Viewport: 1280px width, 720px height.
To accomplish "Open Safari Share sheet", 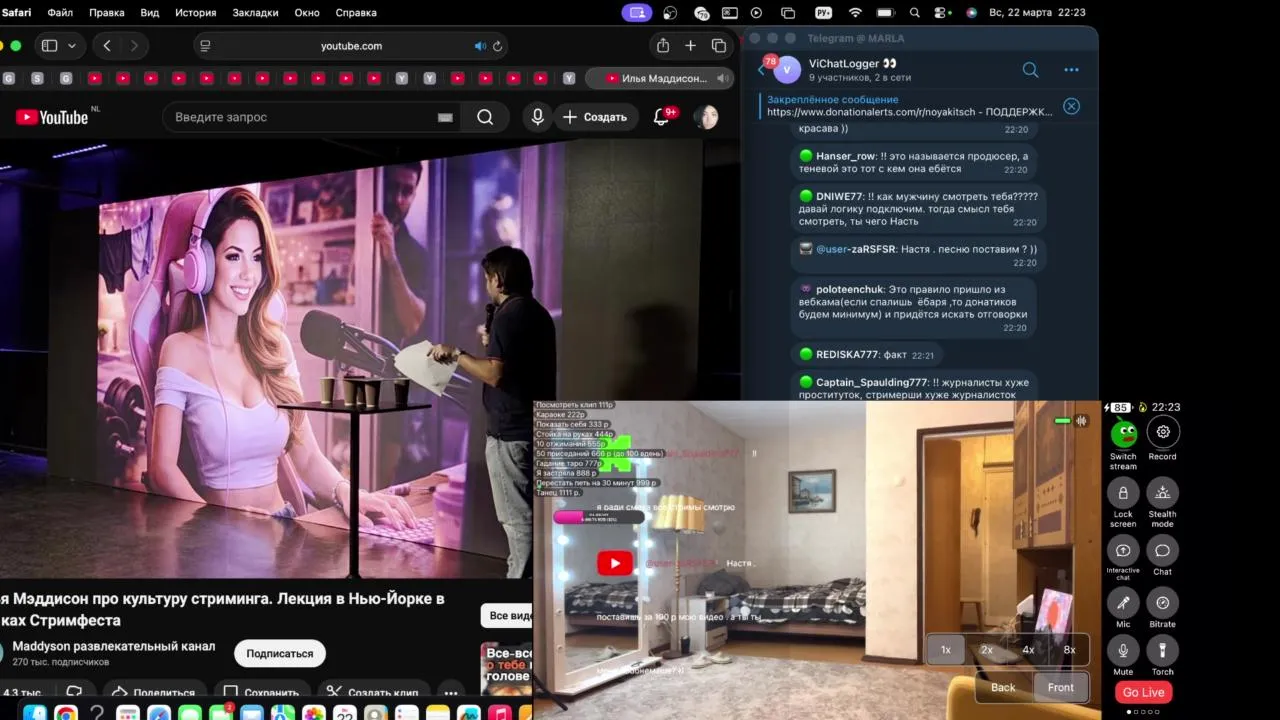I will [x=662, y=45].
